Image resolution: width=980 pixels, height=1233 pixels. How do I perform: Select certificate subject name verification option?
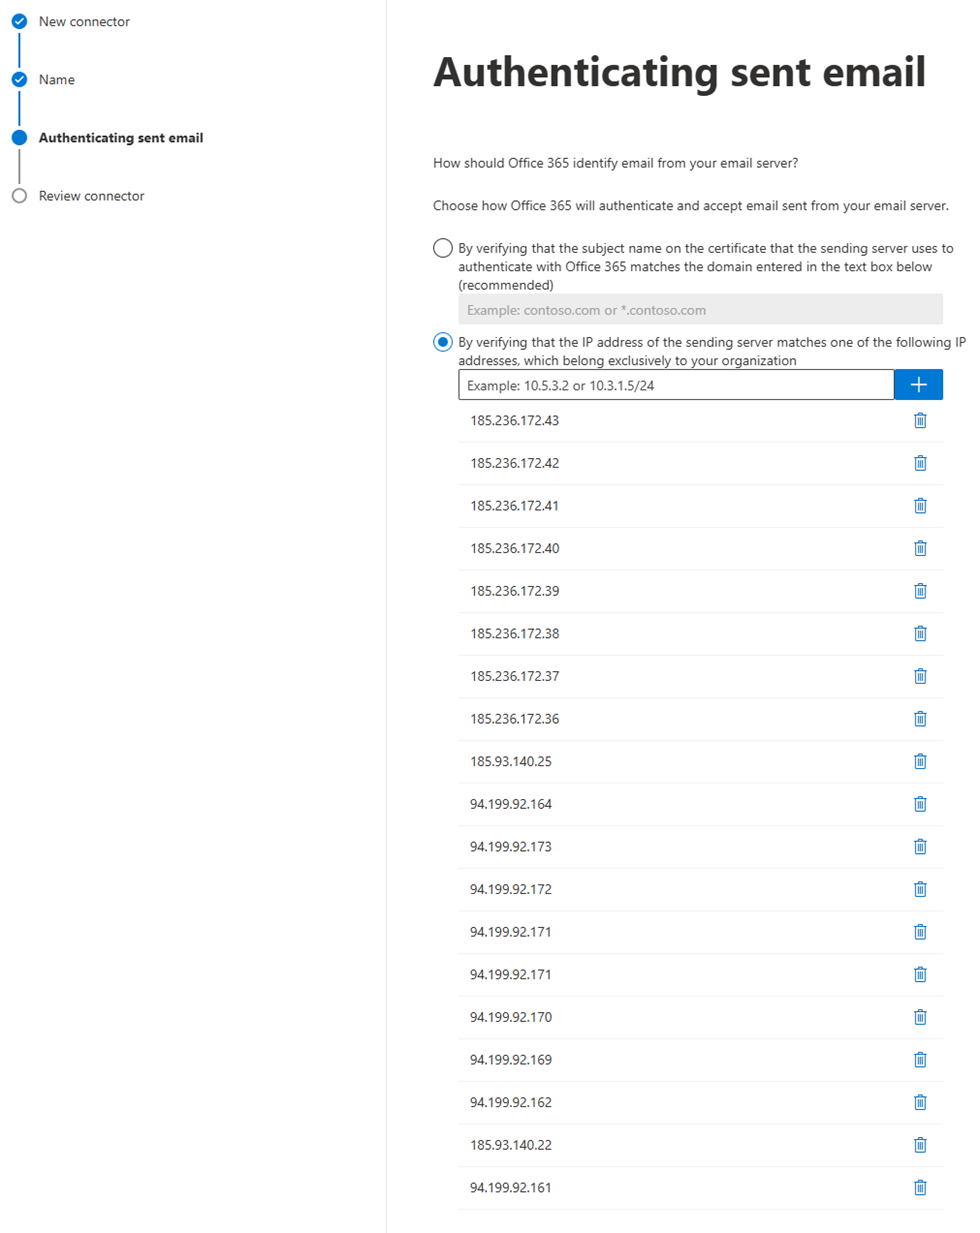point(443,248)
